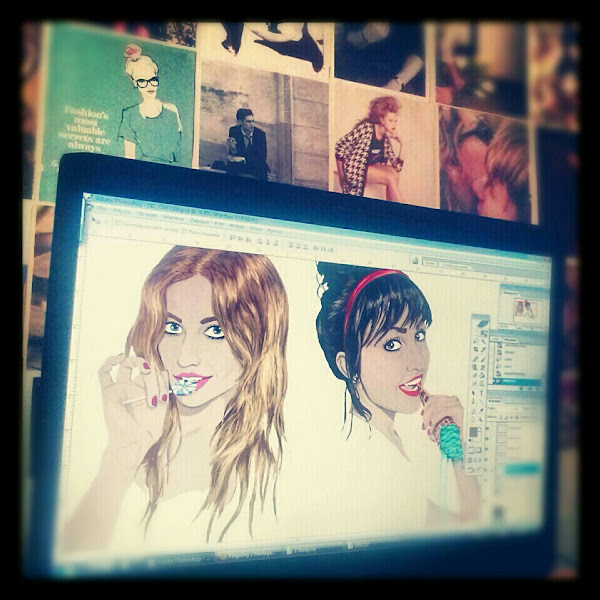Viewport: 600px width, 600px height.
Task: Select the Magic Wand tool
Action: pos(484,341)
